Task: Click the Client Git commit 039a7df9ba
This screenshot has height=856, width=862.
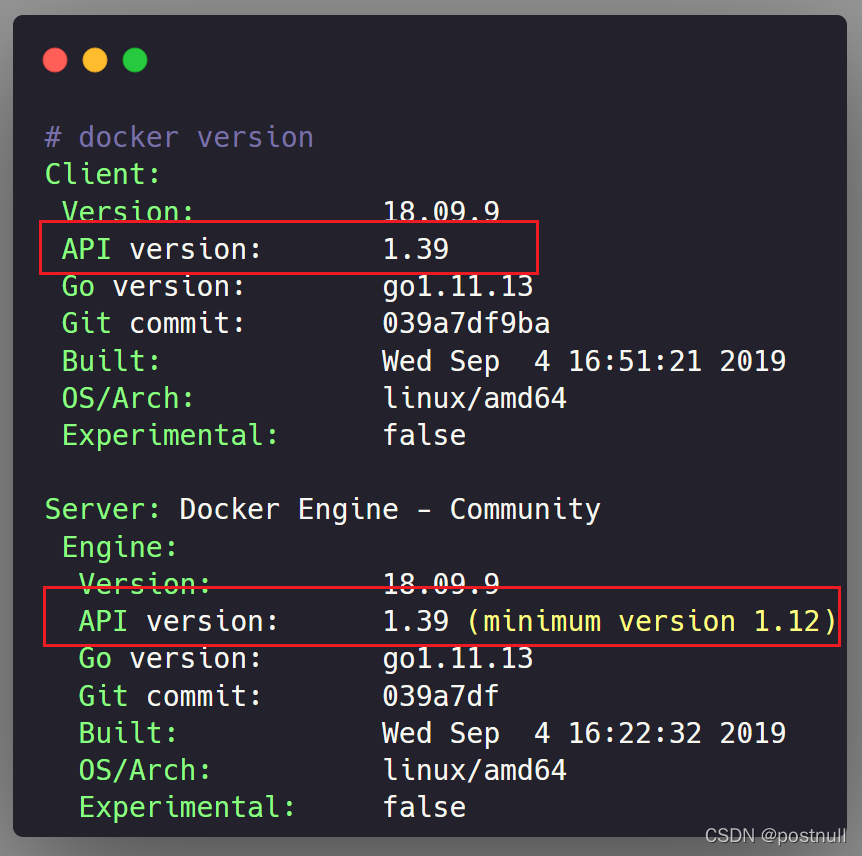Action: (x=466, y=324)
